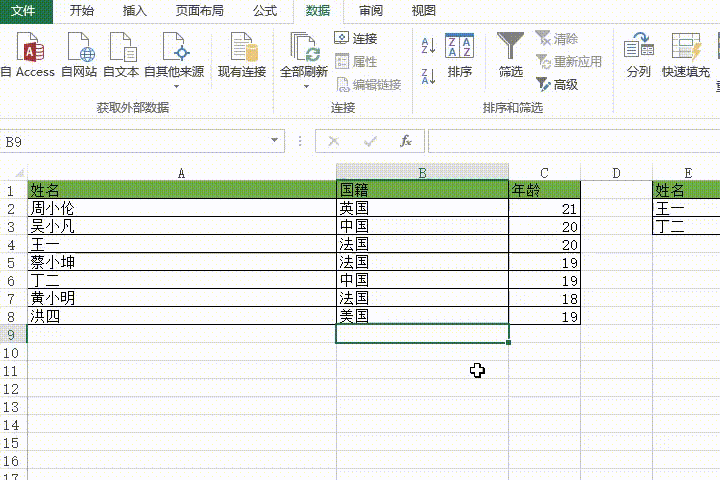Click the select-all corner triangle
Screen dimensions: 720x480
(x=18, y=173)
